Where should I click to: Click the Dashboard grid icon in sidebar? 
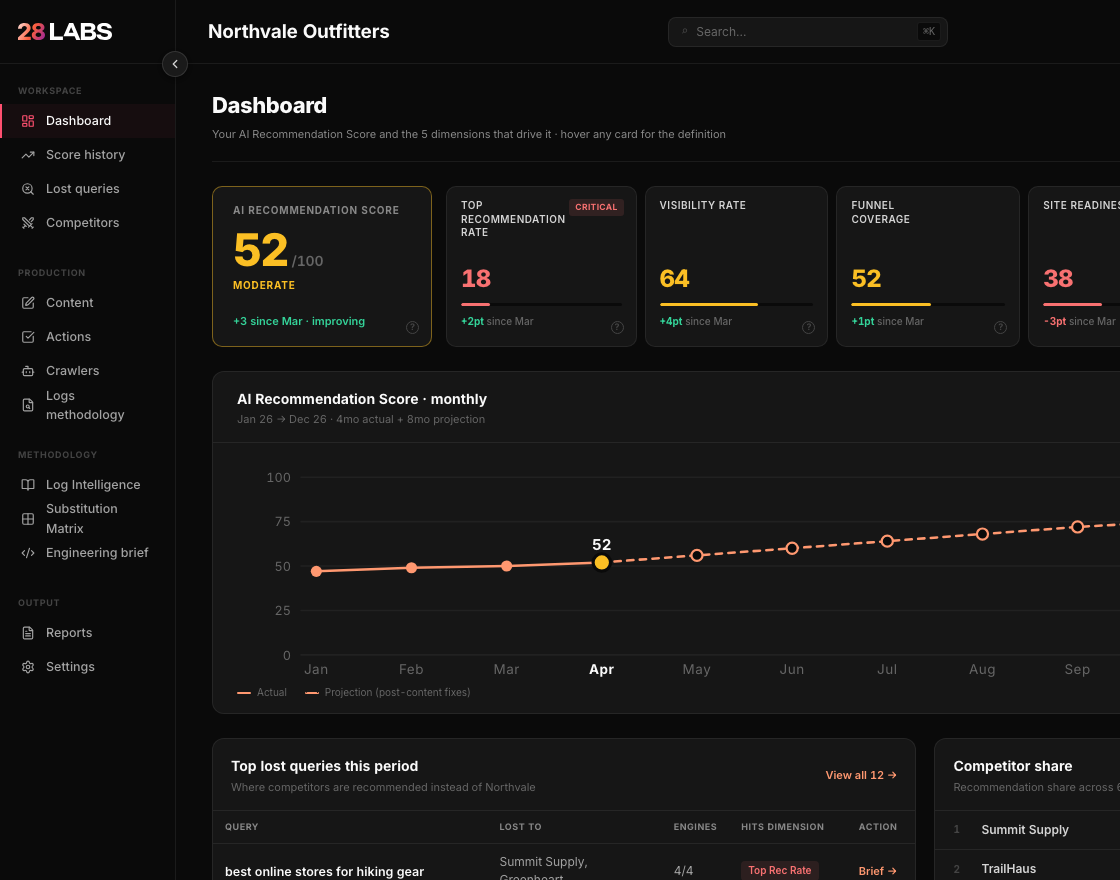coord(28,121)
